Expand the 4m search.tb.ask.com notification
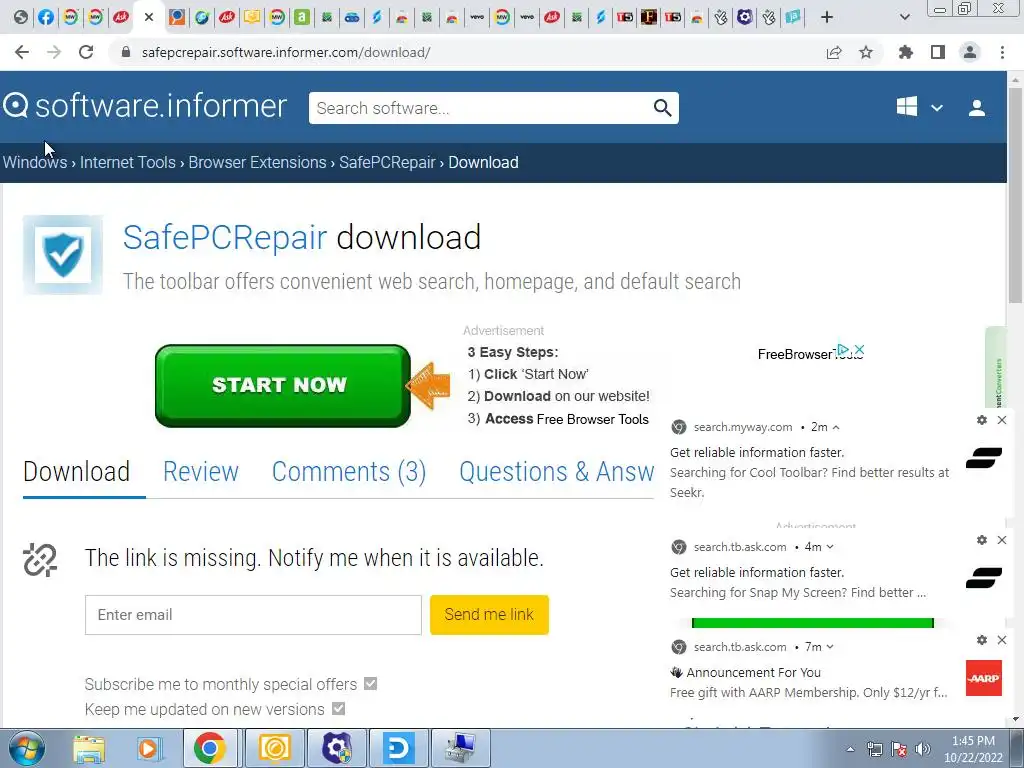 click(x=830, y=547)
